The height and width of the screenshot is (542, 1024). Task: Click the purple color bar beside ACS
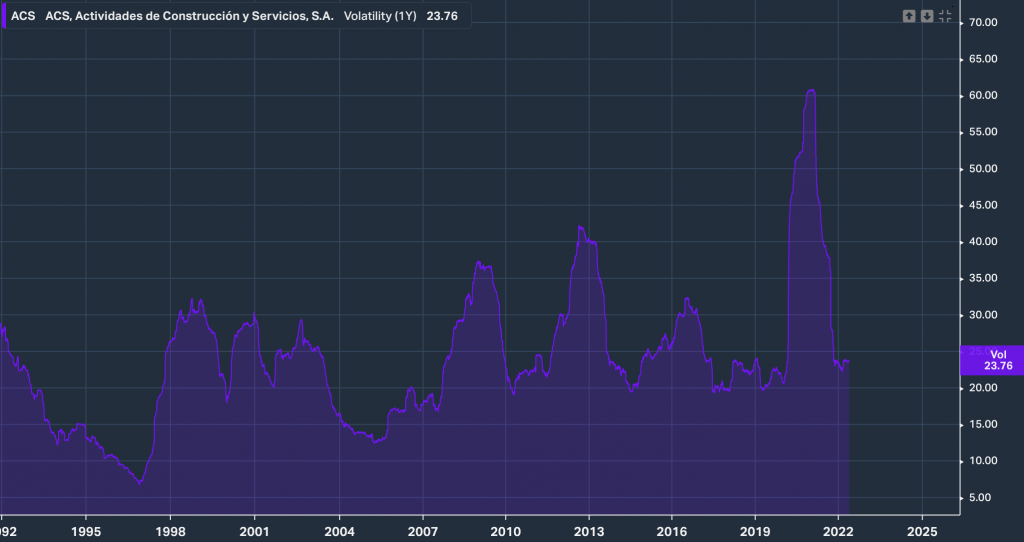coord(3,16)
